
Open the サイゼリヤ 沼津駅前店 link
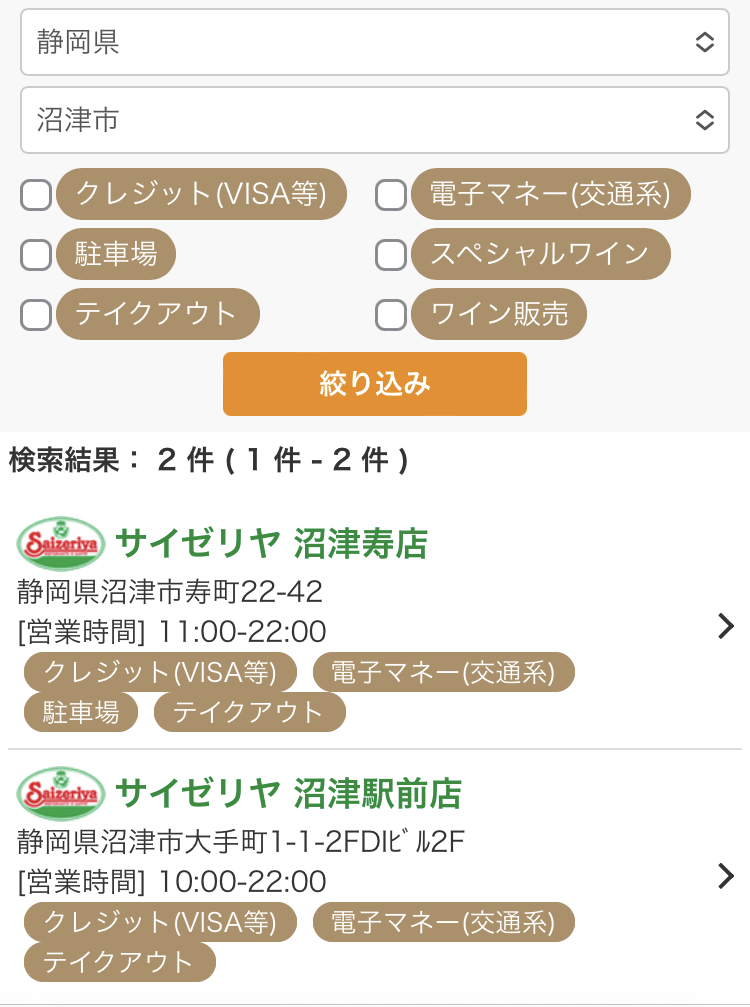[288, 793]
